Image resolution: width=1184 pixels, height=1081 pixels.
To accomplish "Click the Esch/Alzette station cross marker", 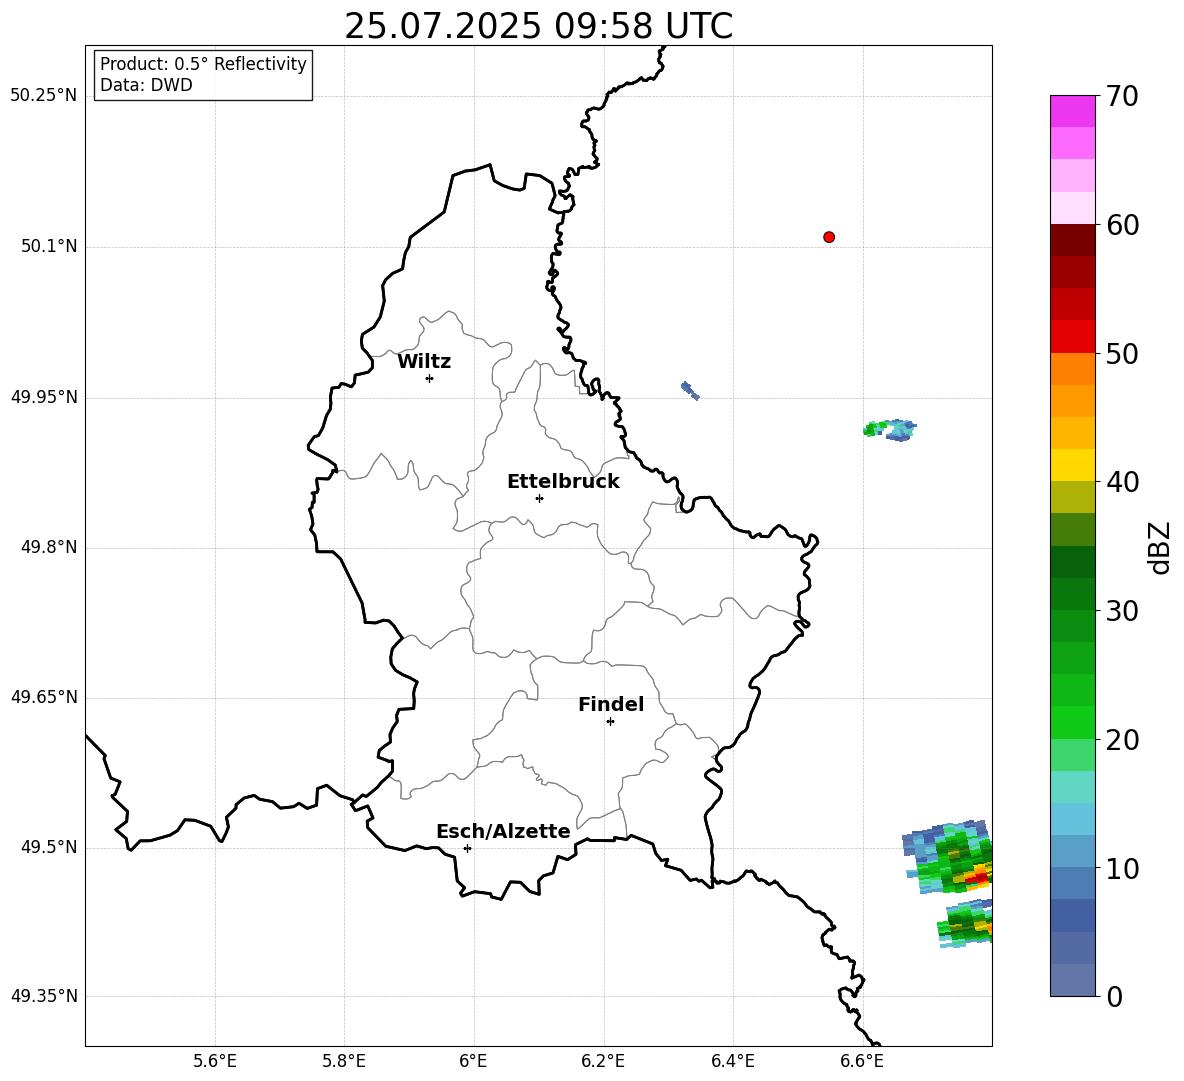I will (467, 848).
